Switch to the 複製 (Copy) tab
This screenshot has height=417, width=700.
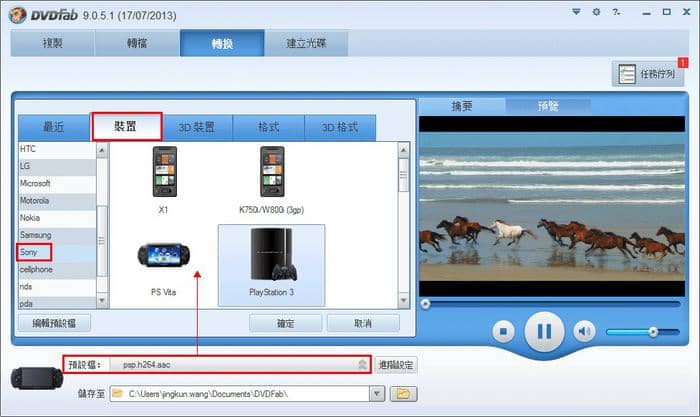pos(53,43)
